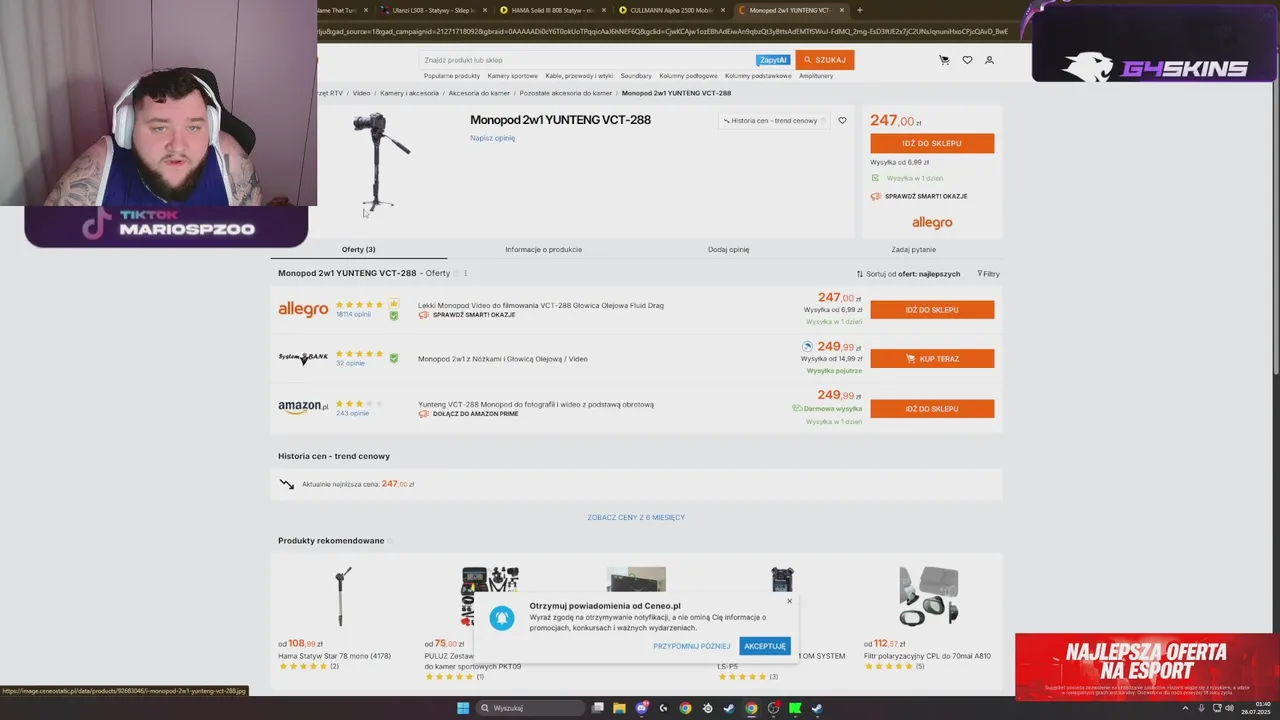This screenshot has width=1280, height=720.
Task: Close the Ceneo notification popup
Action: tap(789, 601)
